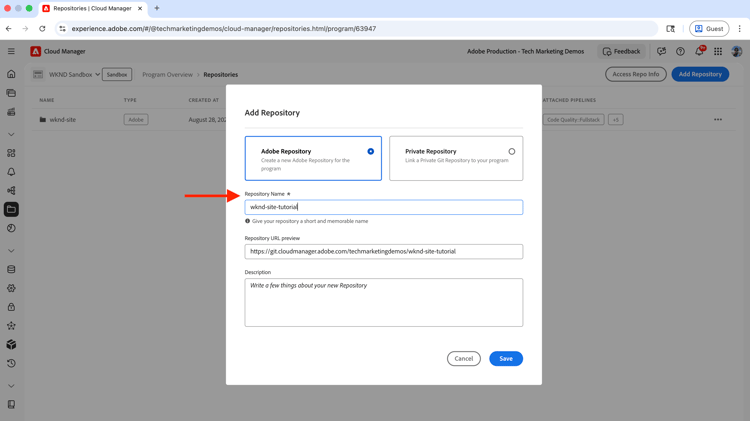750x421 pixels.
Task: Open the star icon in sidebar
Action: point(11,326)
